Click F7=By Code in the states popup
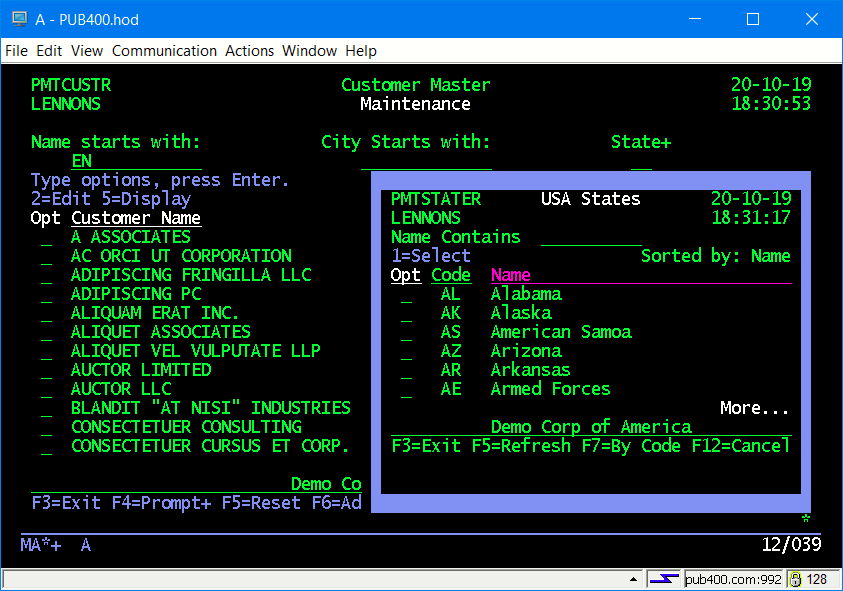This screenshot has height=591, width=843. click(631, 446)
